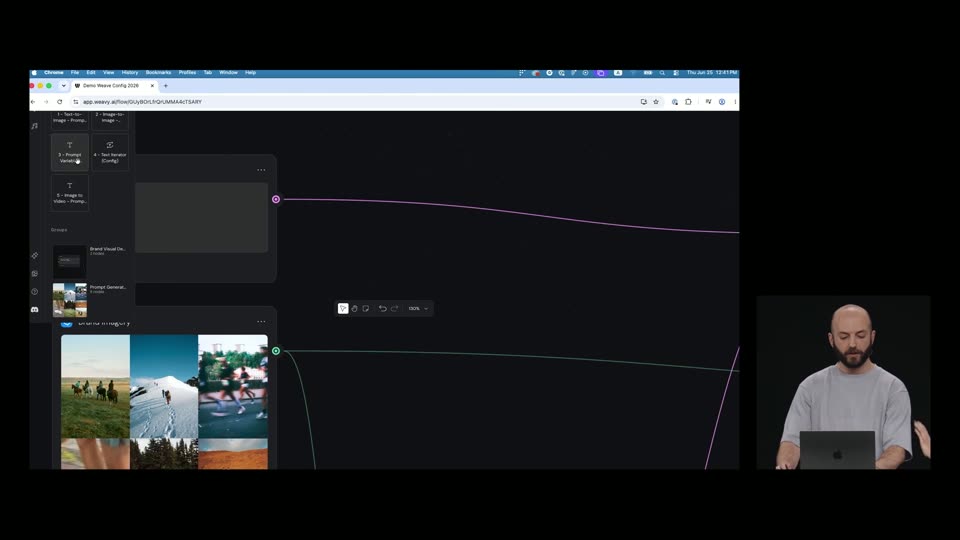Add the '4 - Text Iterator (Config)' node tile

(110, 152)
